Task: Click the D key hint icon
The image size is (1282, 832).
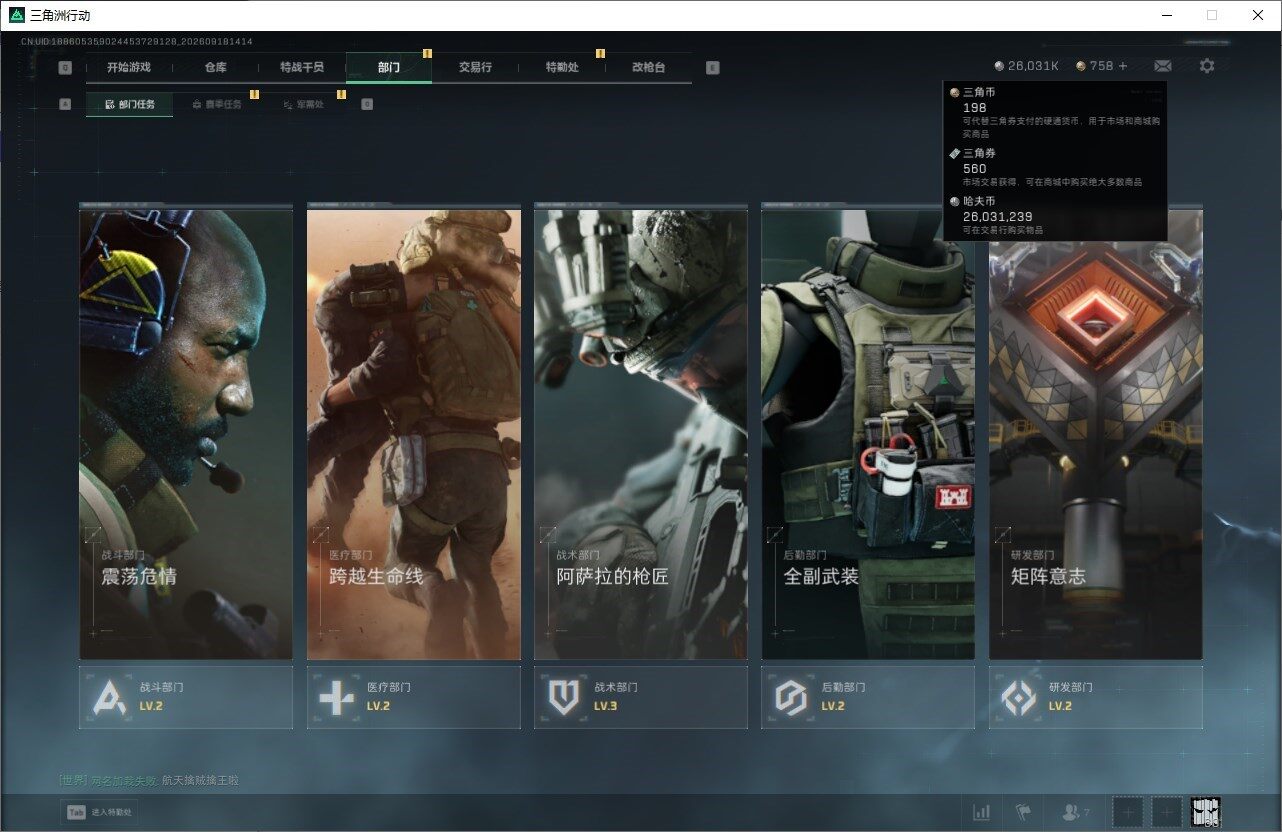Action: [x=367, y=104]
